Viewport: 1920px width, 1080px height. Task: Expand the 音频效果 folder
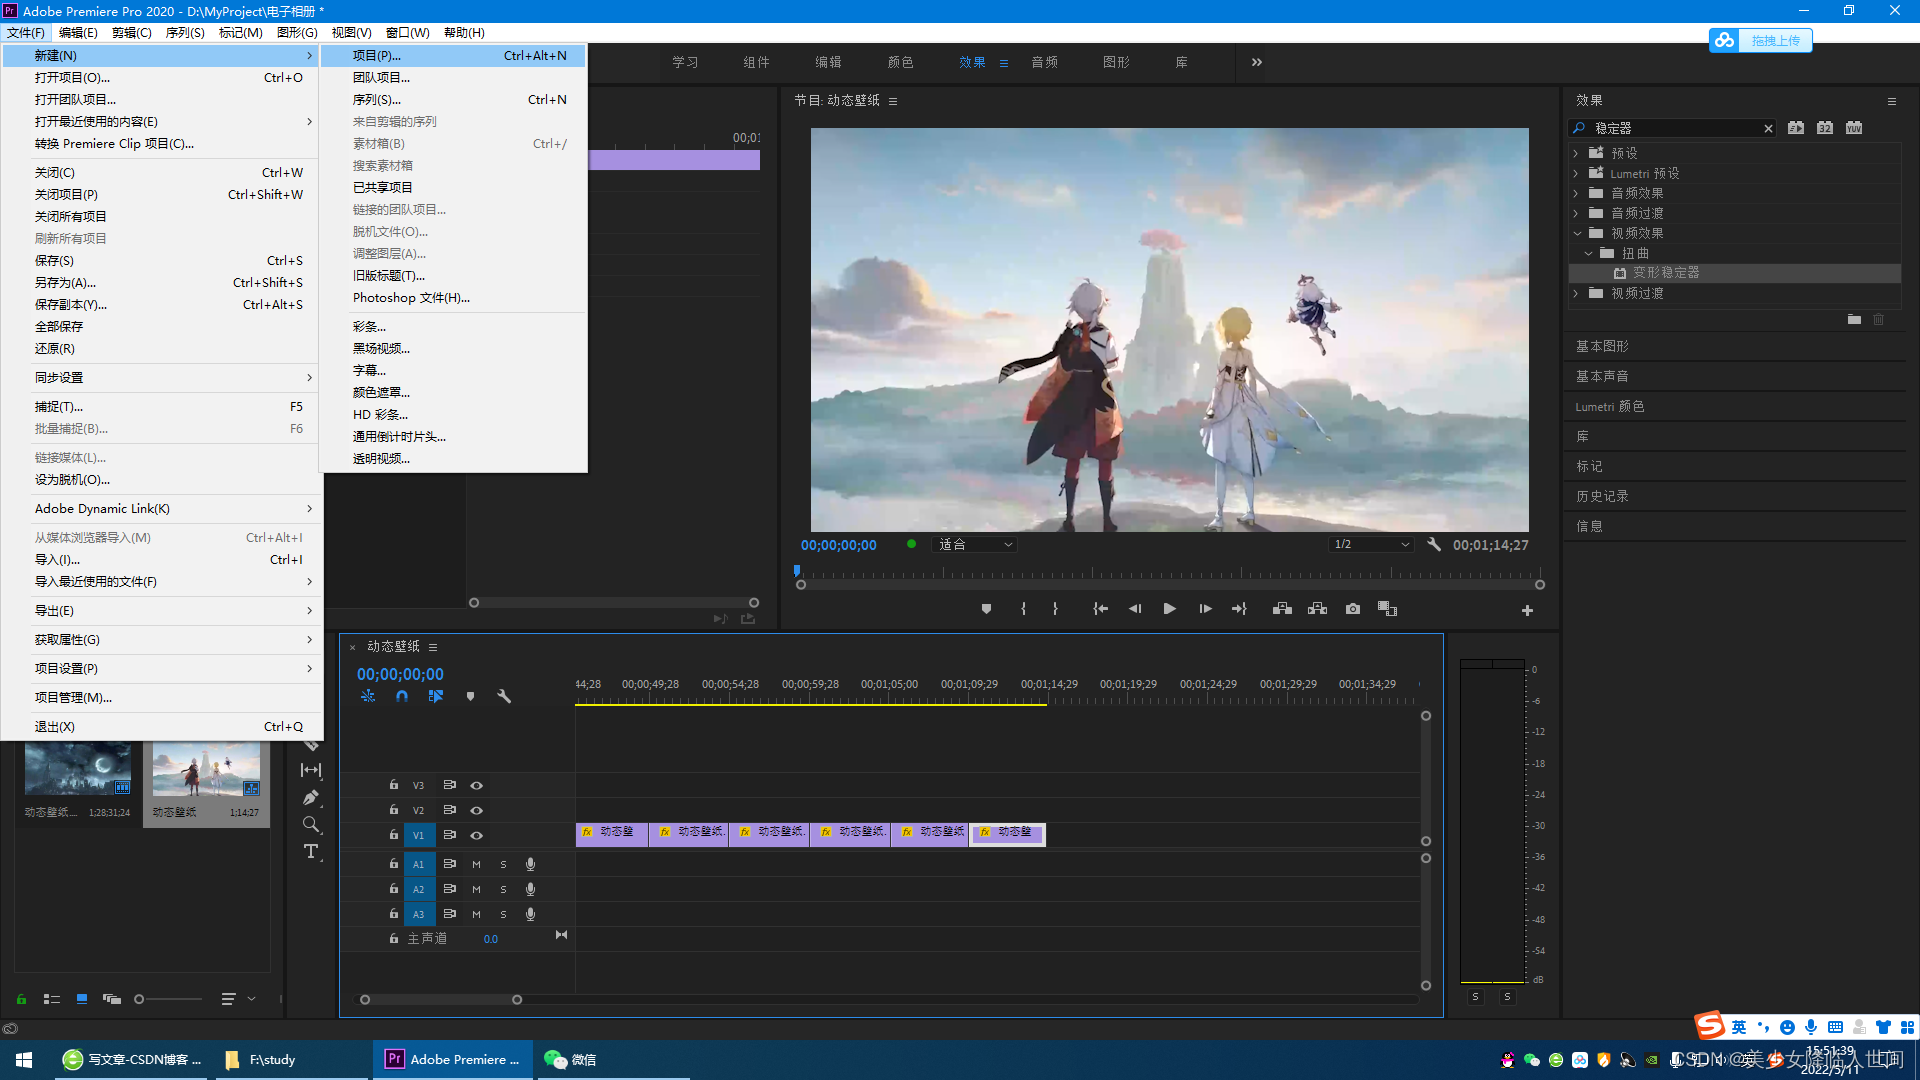click(1576, 194)
